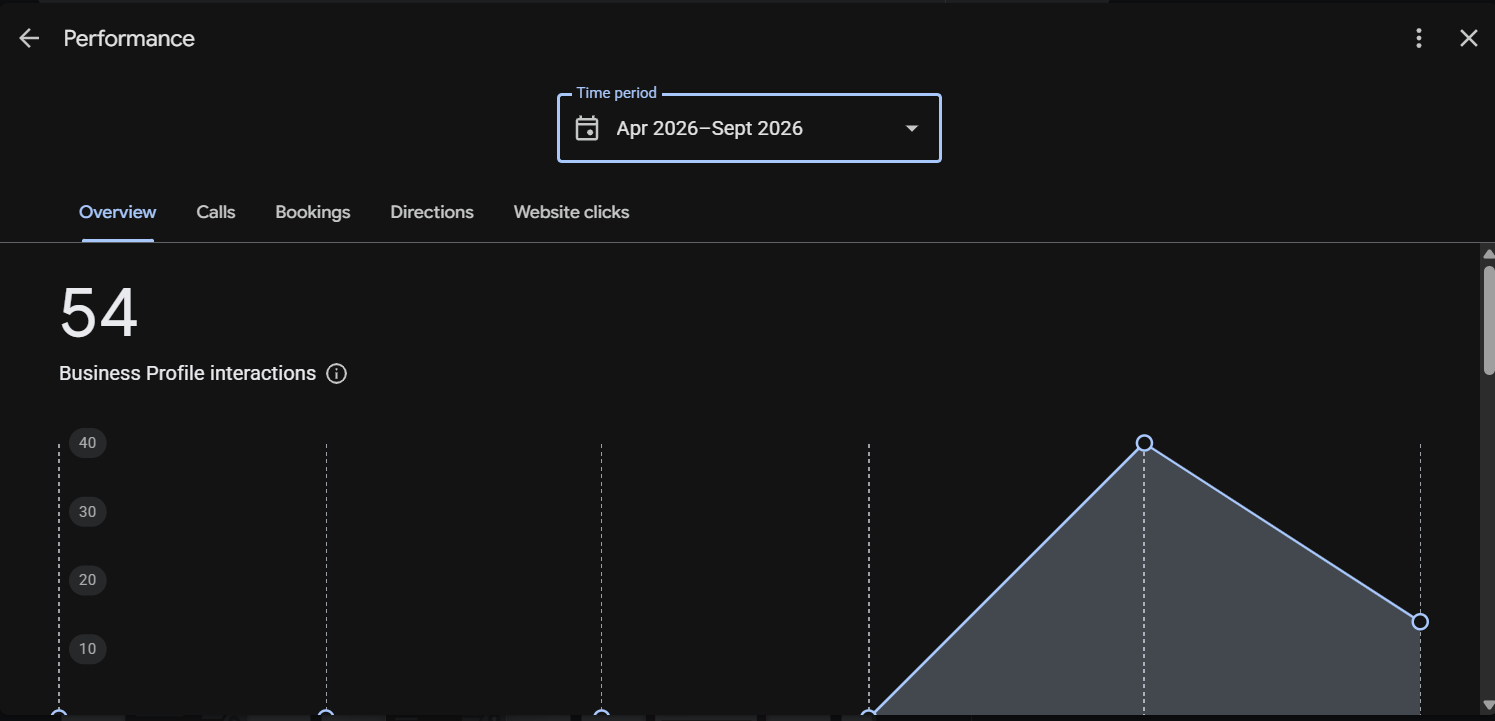Viewport: 1495px width, 721px height.
Task: Click the peak data point at 40
Action: 1145,443
